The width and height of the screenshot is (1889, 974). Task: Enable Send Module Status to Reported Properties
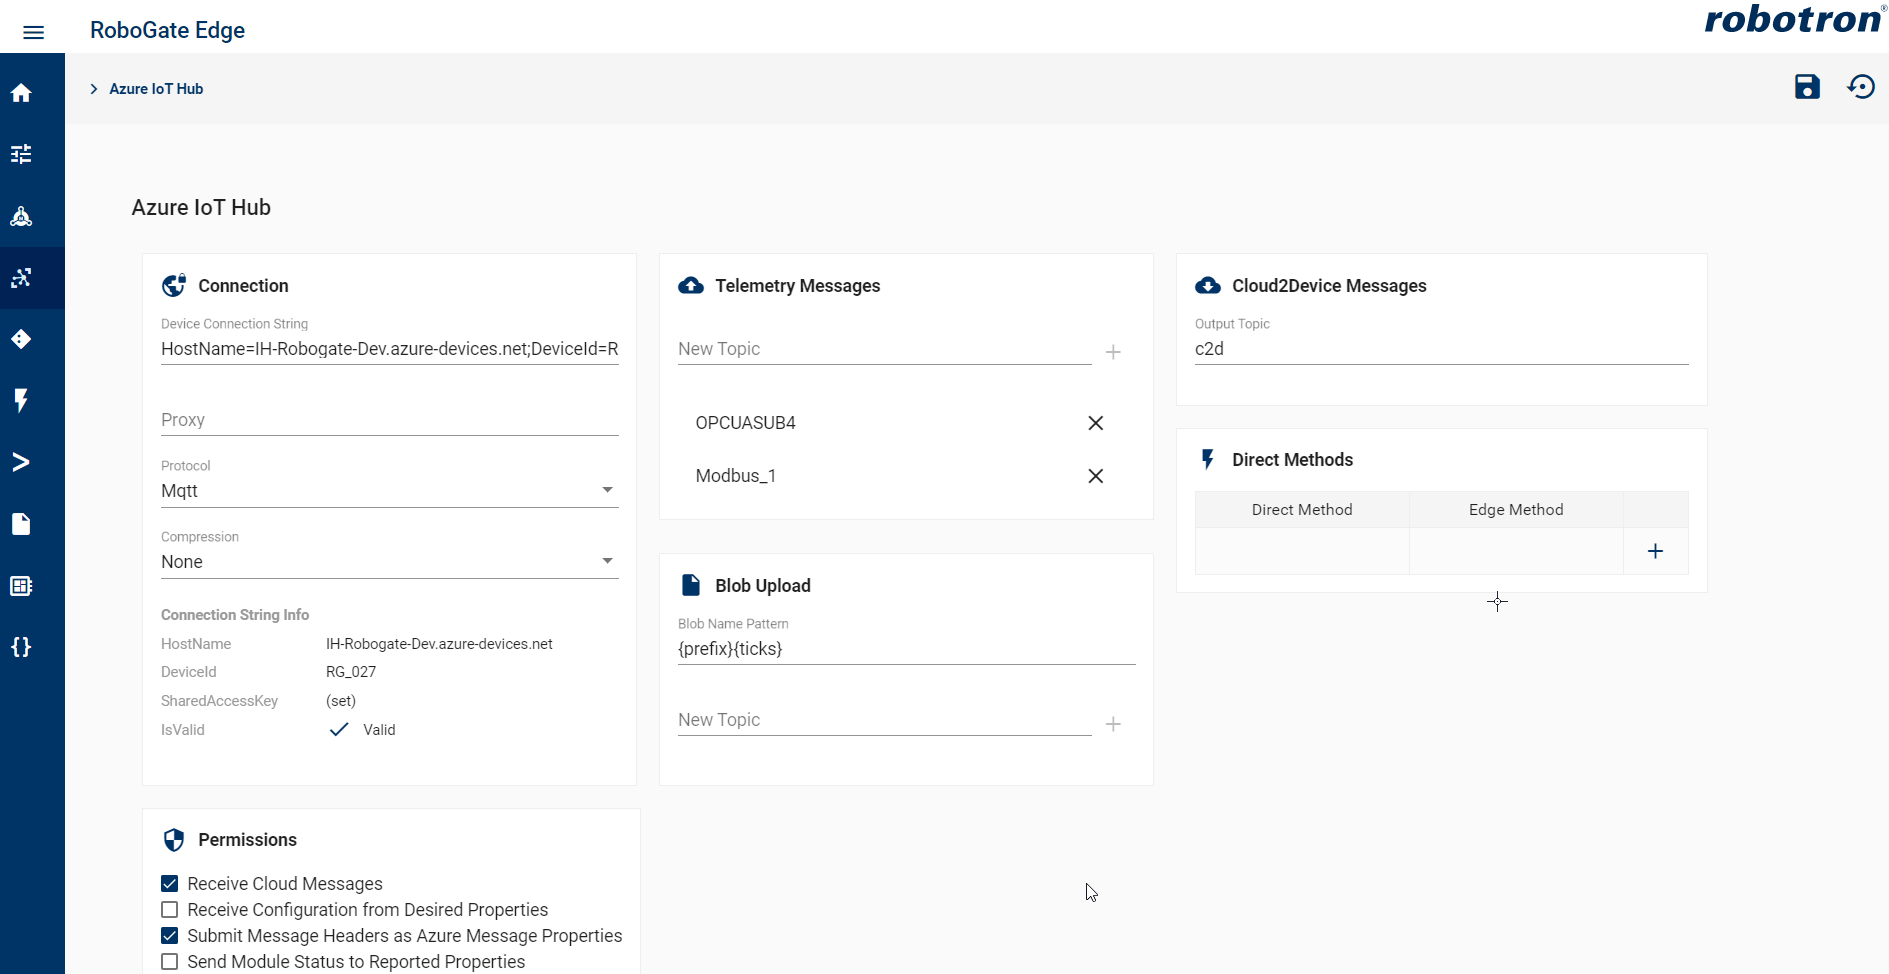(170, 962)
